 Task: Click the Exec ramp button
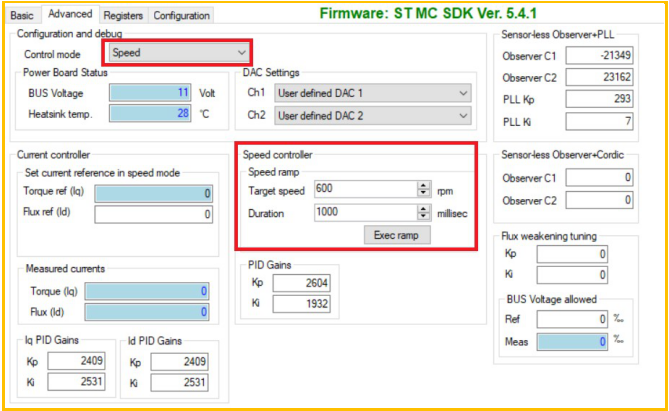point(396,235)
